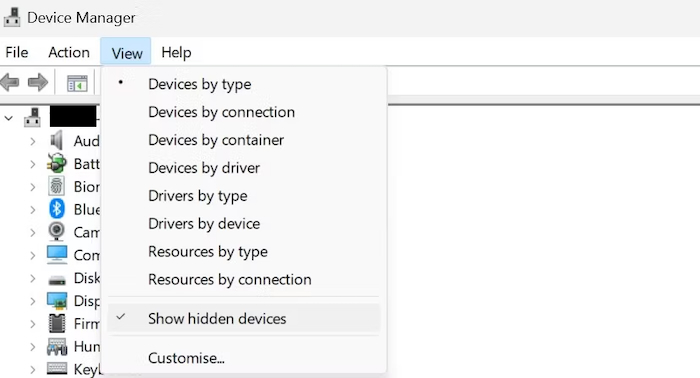Viewport: 700px width, 378px height.
Task: Select Resources by connection view
Action: point(244,279)
